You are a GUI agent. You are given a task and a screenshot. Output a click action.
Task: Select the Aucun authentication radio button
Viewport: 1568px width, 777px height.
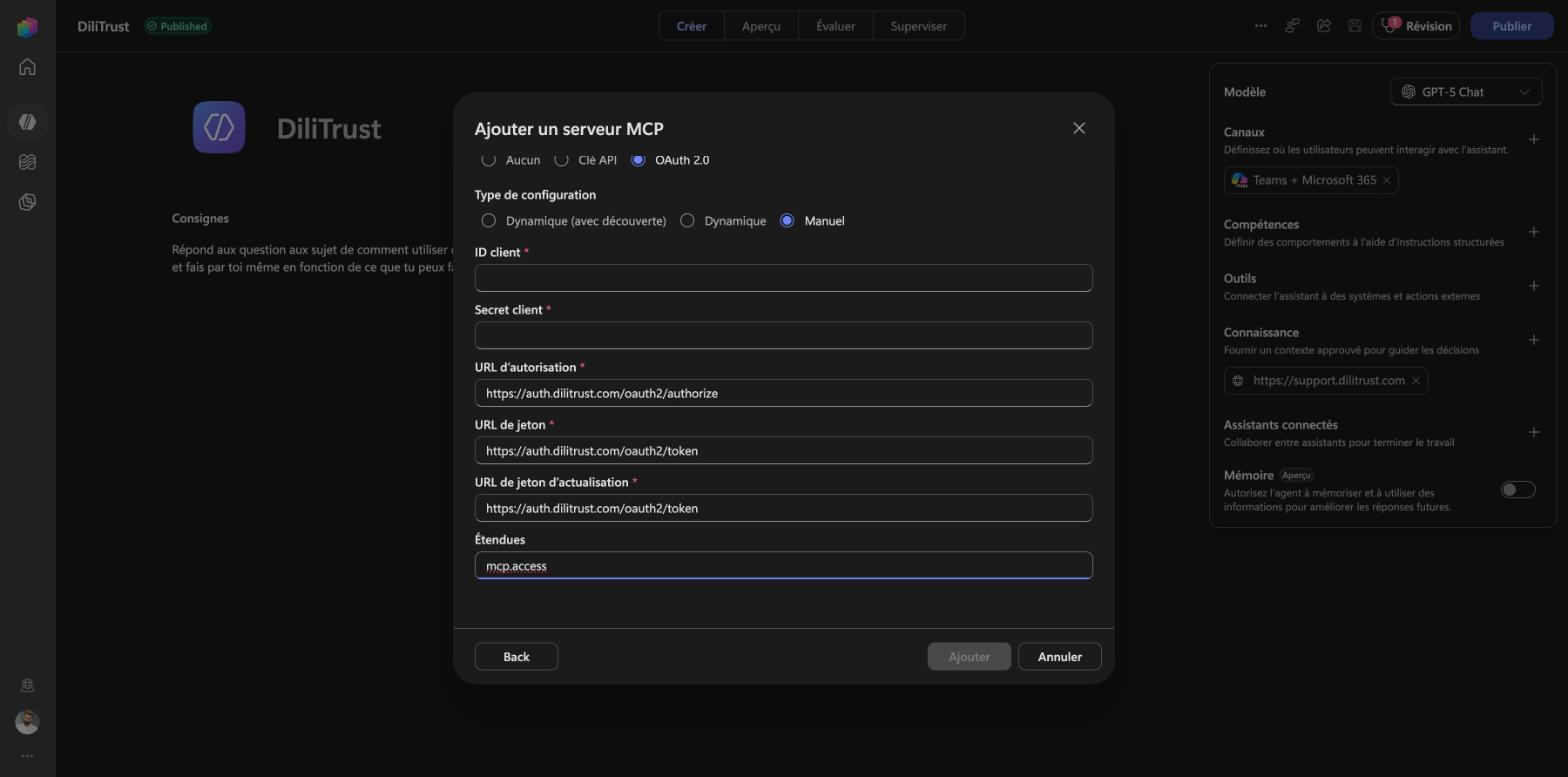pyautogui.click(x=489, y=160)
